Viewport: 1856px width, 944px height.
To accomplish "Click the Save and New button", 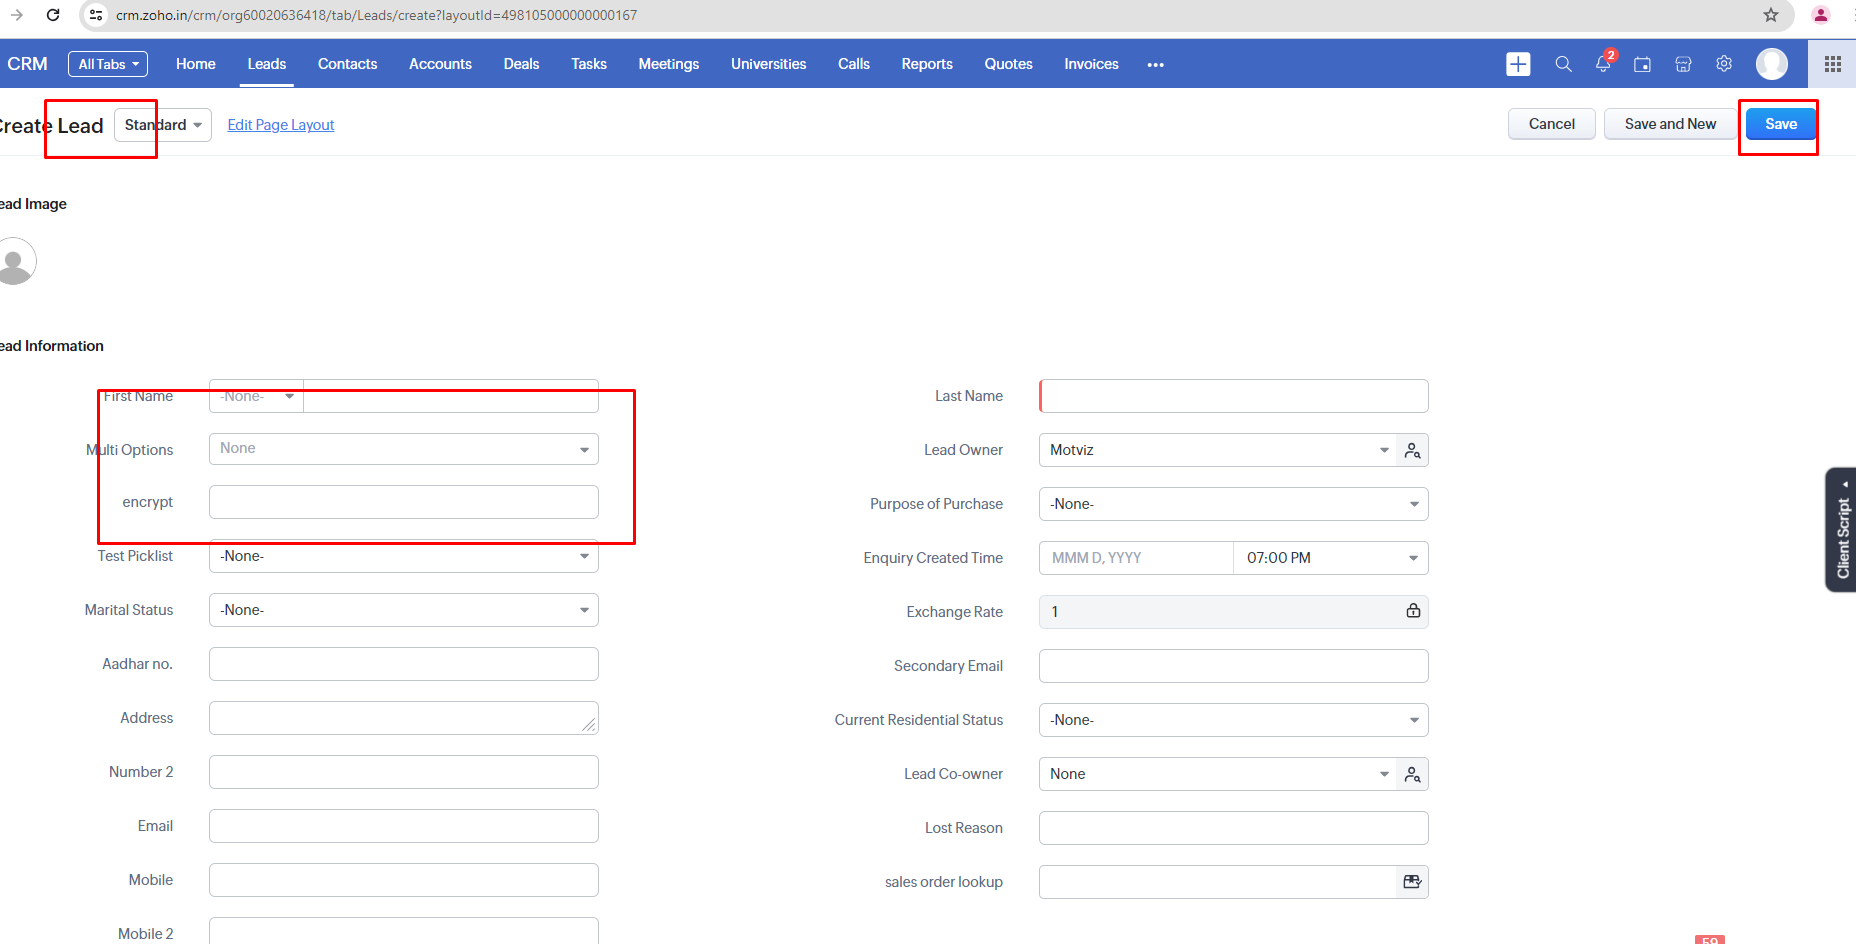I will click(1670, 124).
